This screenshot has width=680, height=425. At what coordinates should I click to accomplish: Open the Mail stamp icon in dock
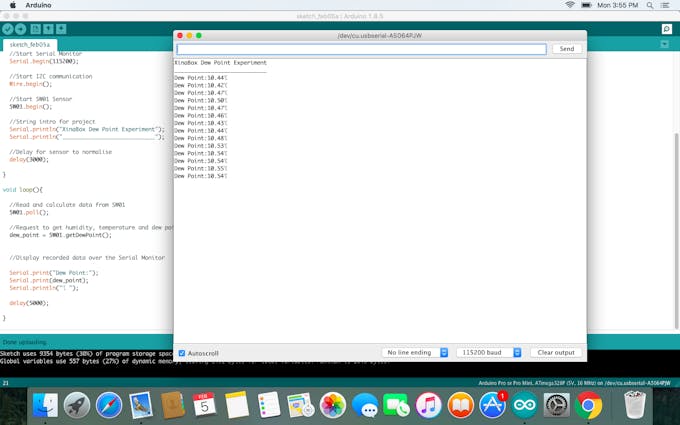(141, 405)
